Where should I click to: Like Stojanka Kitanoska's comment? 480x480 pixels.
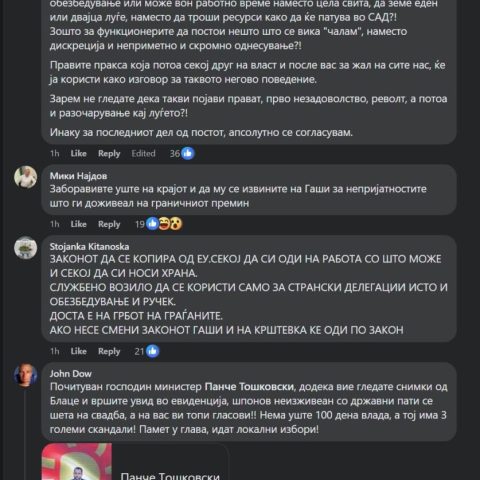point(78,351)
